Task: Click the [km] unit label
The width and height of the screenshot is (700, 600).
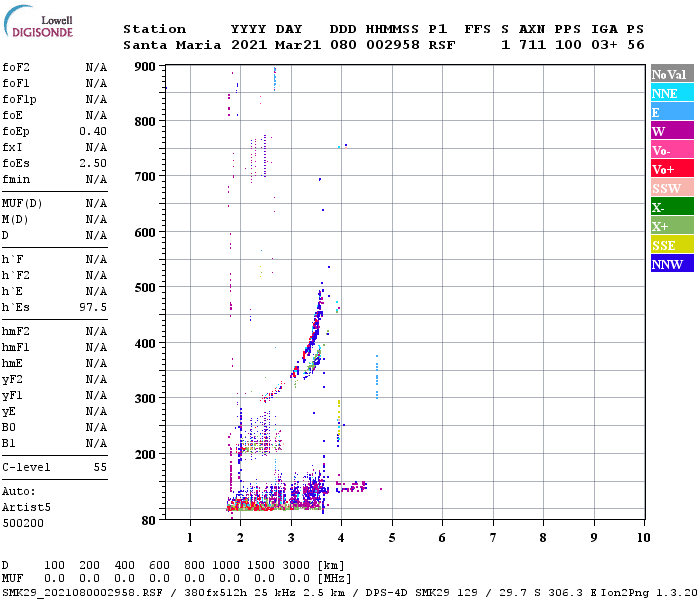Action: (331, 566)
